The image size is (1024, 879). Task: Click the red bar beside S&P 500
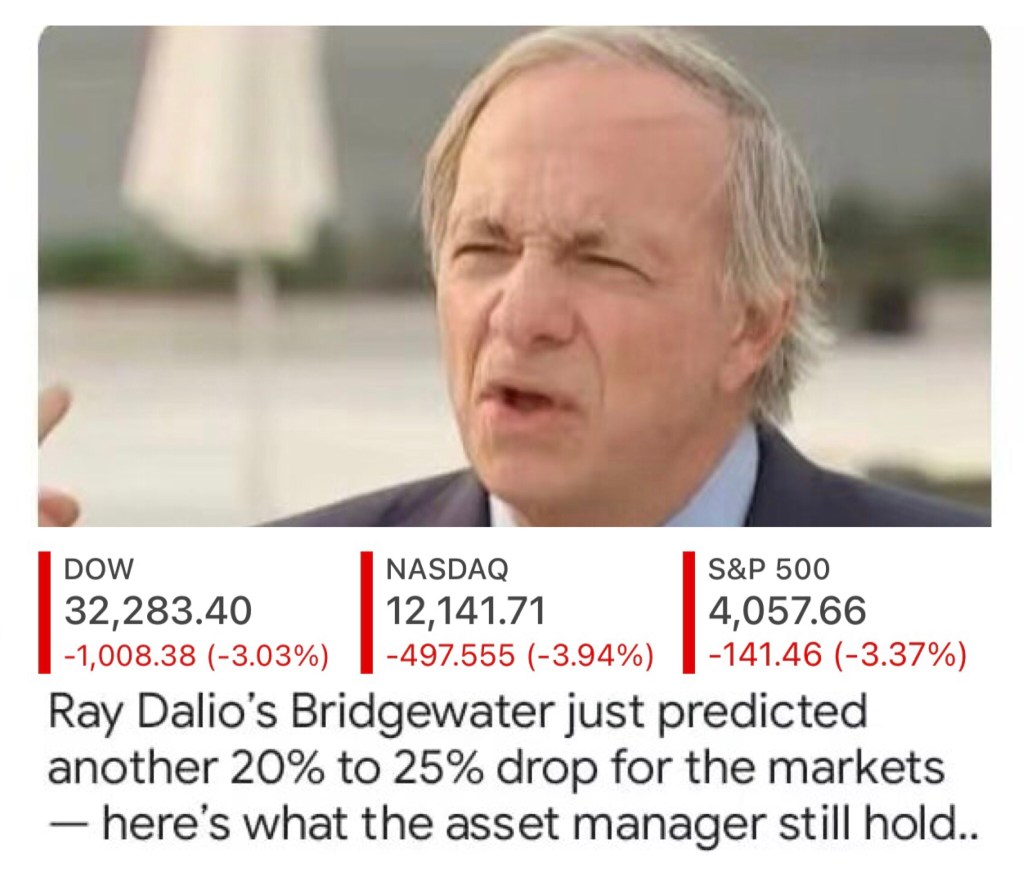click(x=689, y=611)
